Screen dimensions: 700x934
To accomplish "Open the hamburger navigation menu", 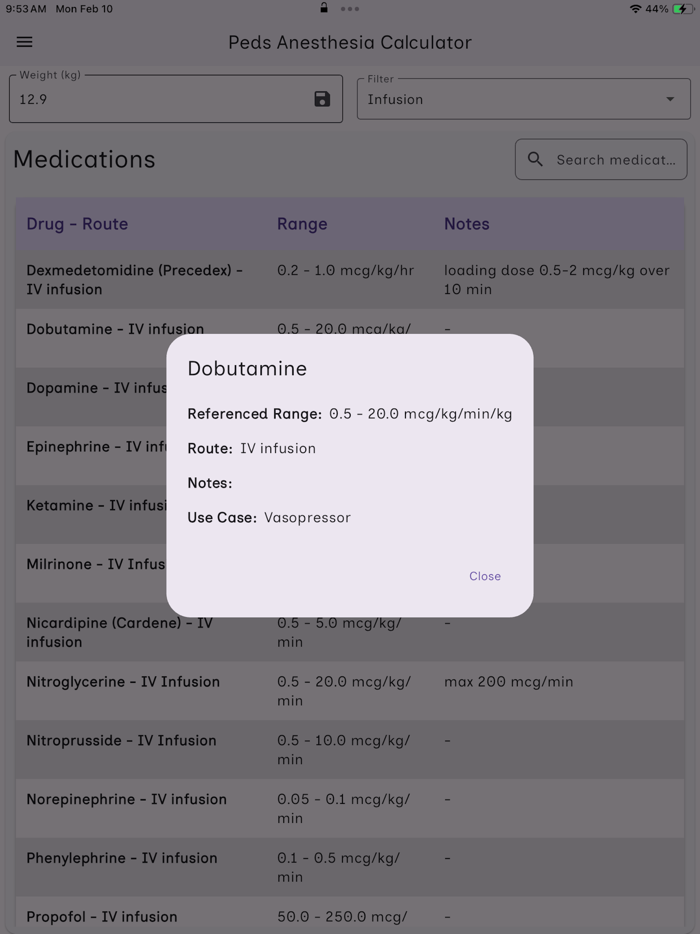I will [x=24, y=42].
